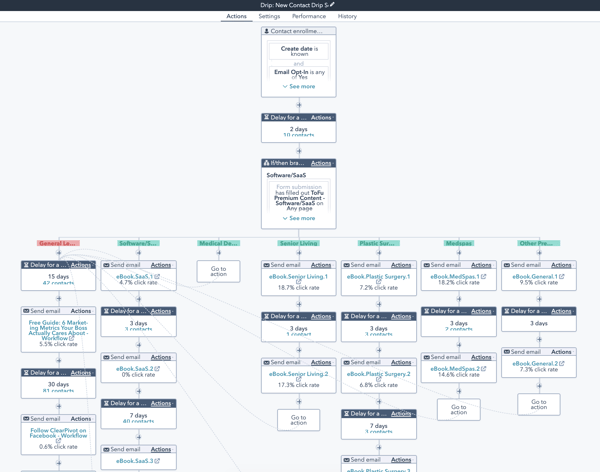Viewport: 600px width, 472px height.
Task: Expand See more in If/then branch card
Action: point(299,218)
